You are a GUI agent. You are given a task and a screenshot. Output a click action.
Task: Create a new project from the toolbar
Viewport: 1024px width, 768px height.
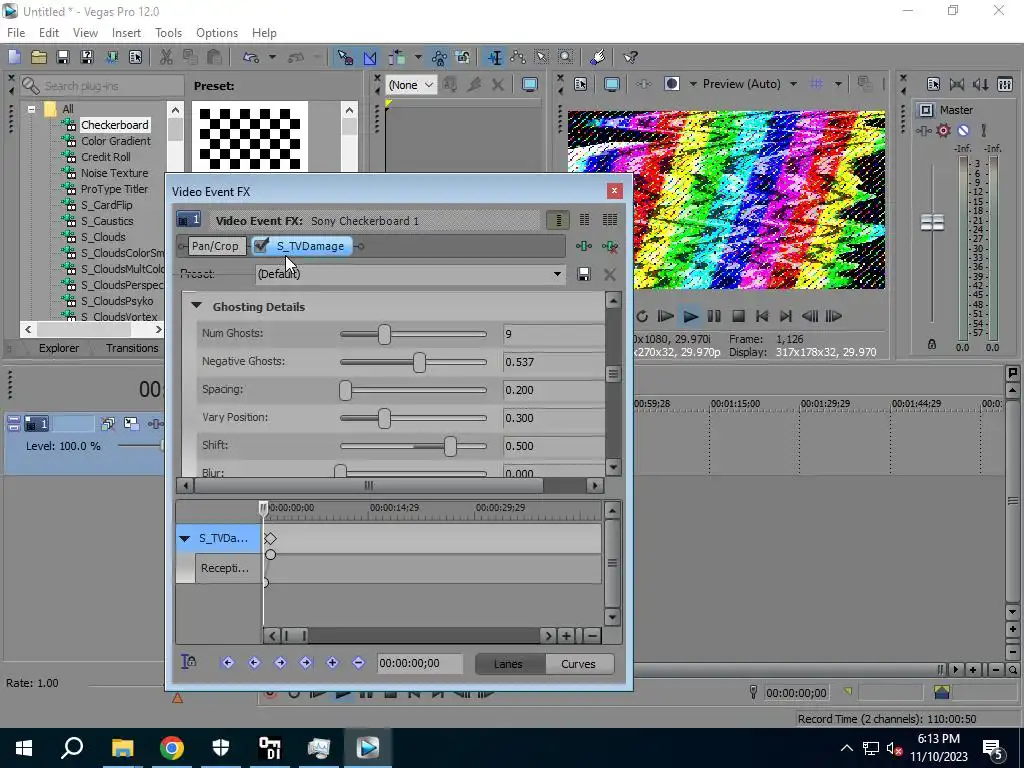(14, 57)
